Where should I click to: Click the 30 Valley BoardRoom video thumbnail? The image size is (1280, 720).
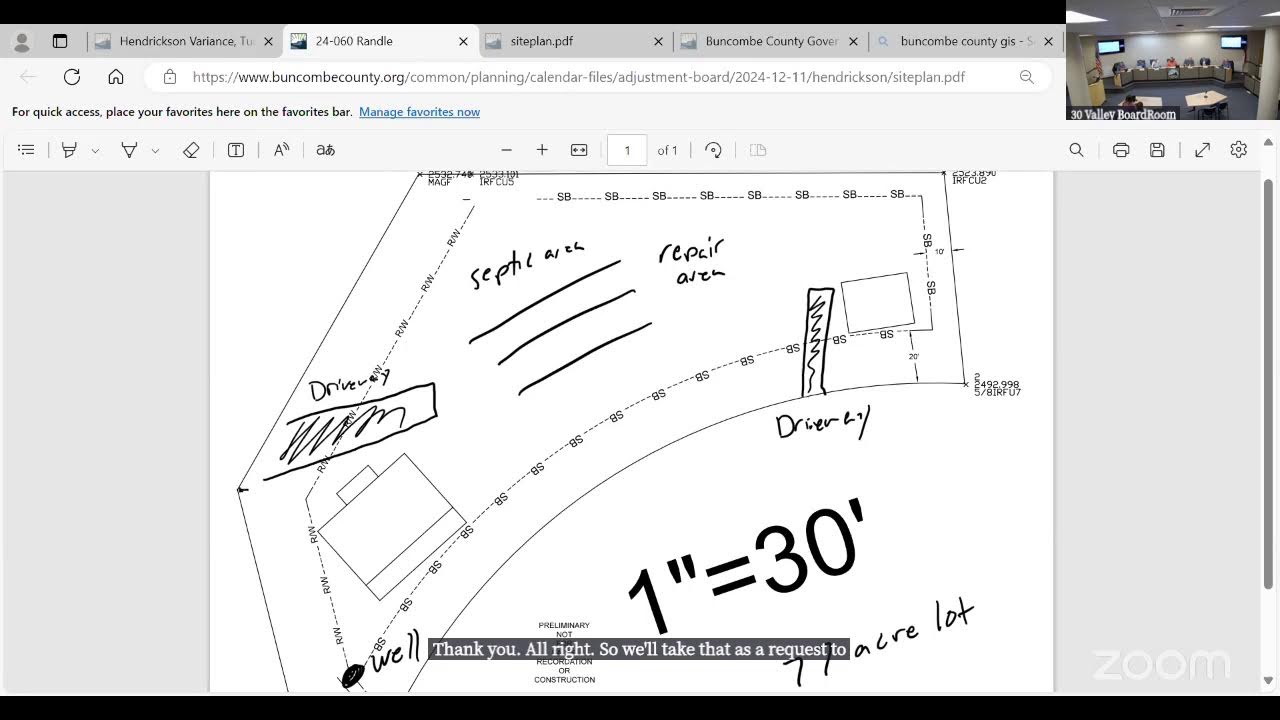click(x=1173, y=60)
